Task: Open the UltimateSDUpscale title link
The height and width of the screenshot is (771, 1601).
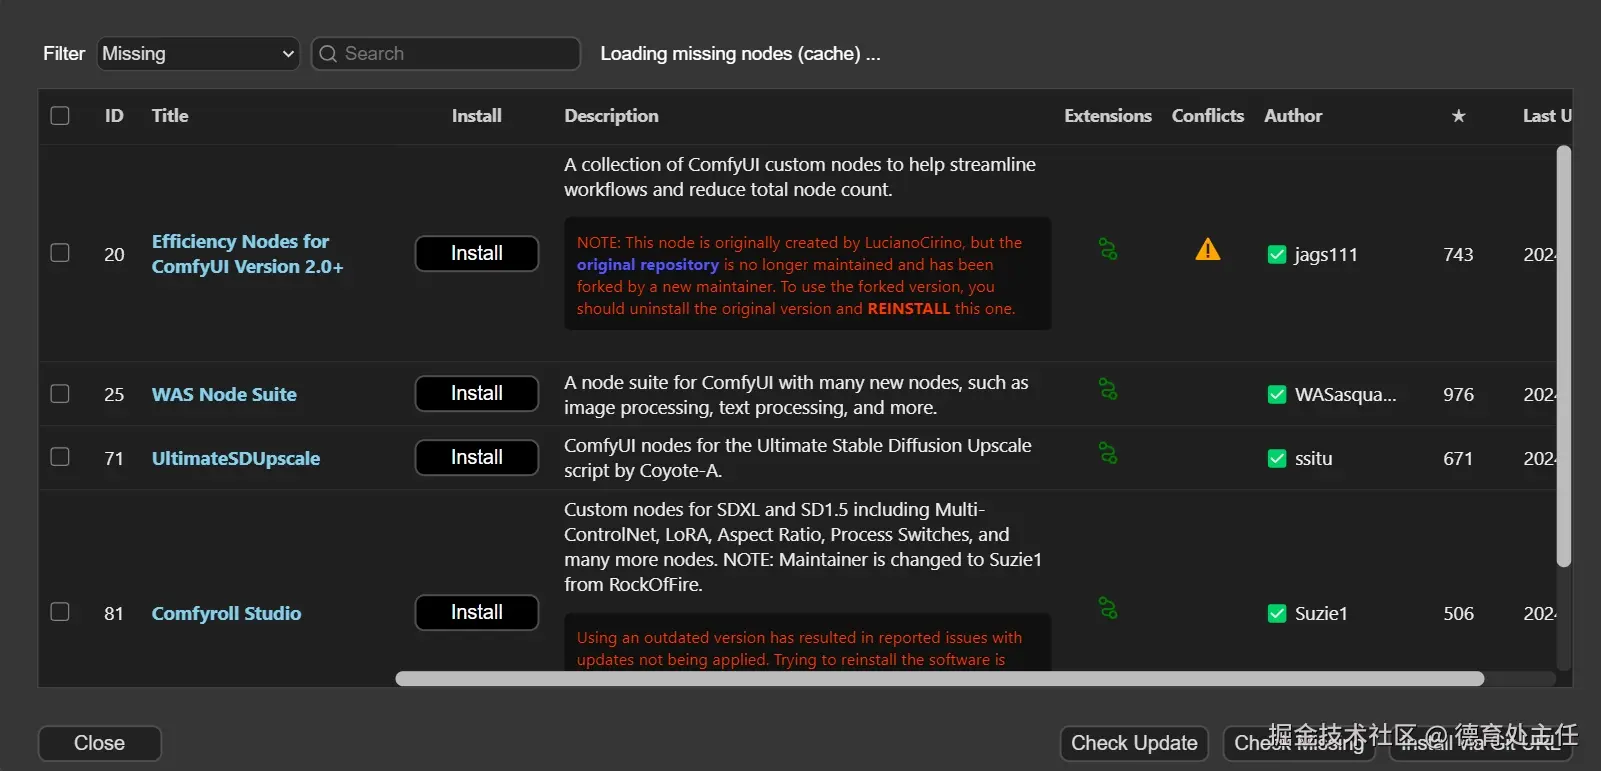Action: (236, 459)
